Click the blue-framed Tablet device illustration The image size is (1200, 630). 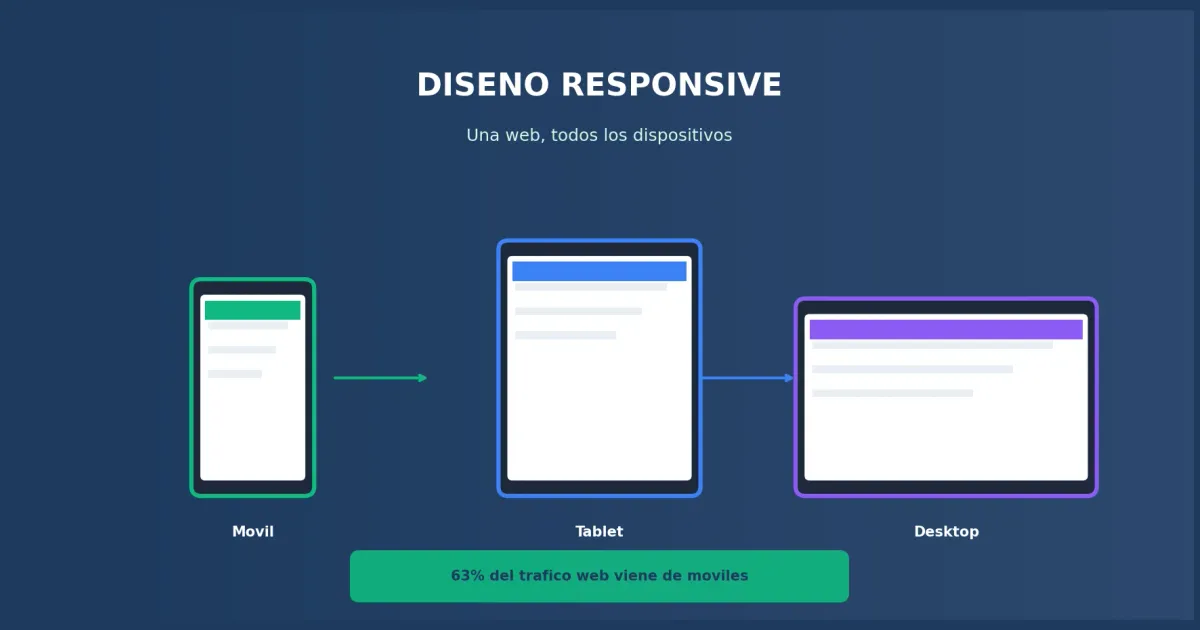[599, 368]
